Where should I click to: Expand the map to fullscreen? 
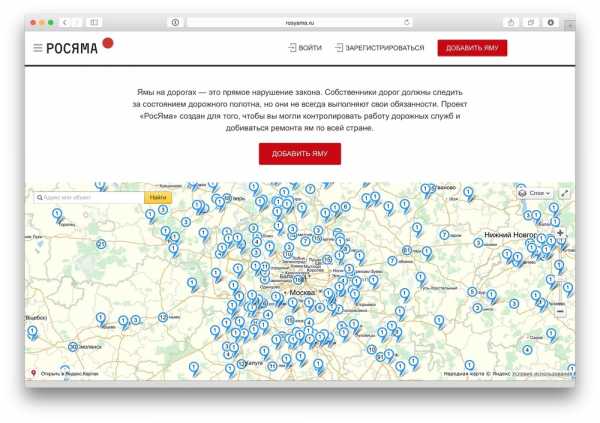(565, 193)
